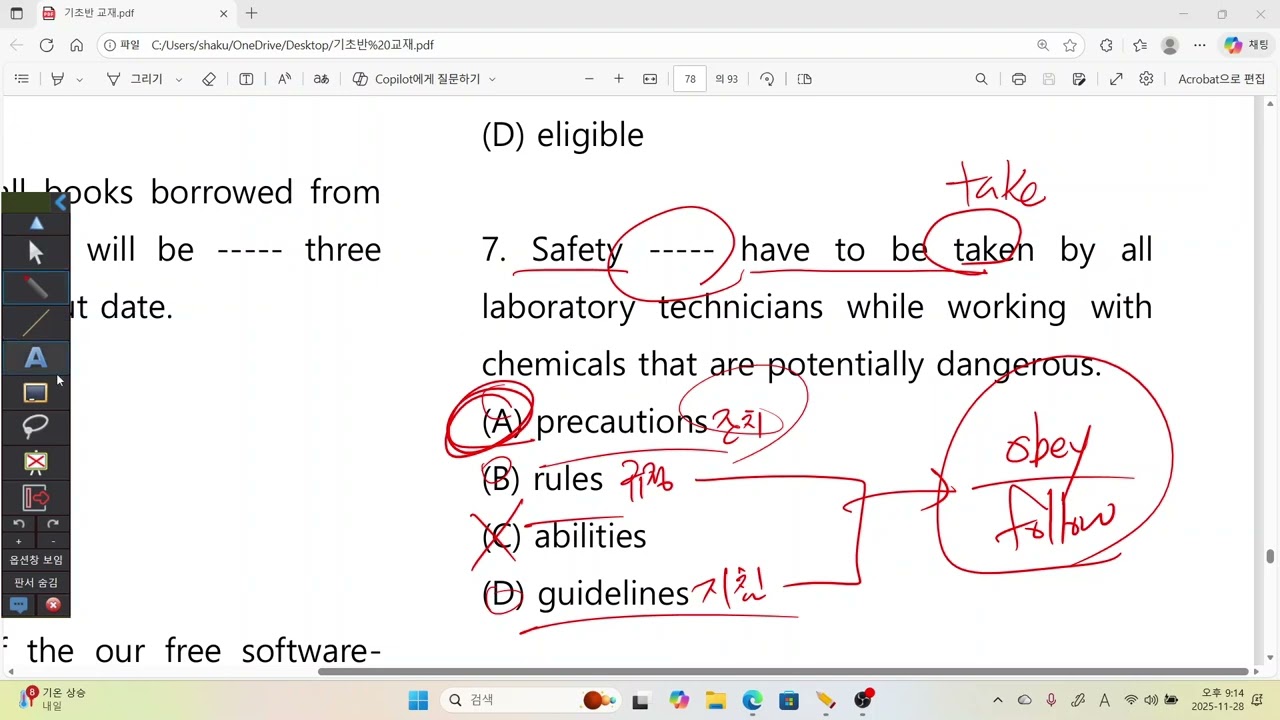Add this page to favorites star
Image resolution: width=1280 pixels, height=720 pixels.
(x=1070, y=45)
